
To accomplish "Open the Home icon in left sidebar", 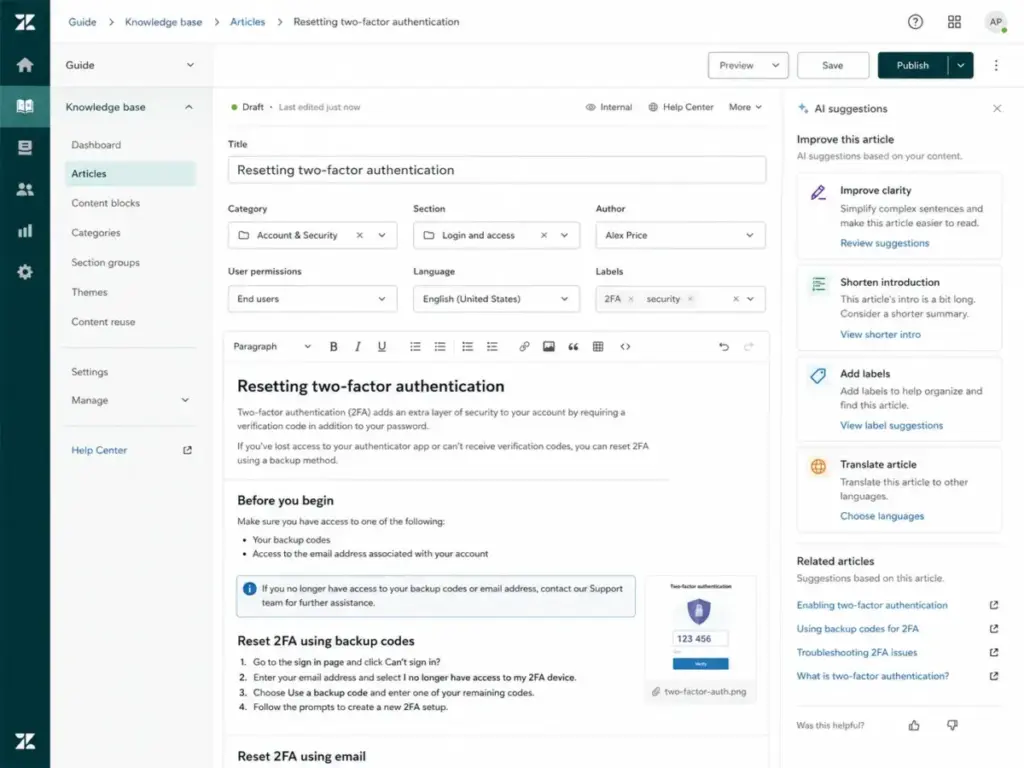I will (25, 65).
